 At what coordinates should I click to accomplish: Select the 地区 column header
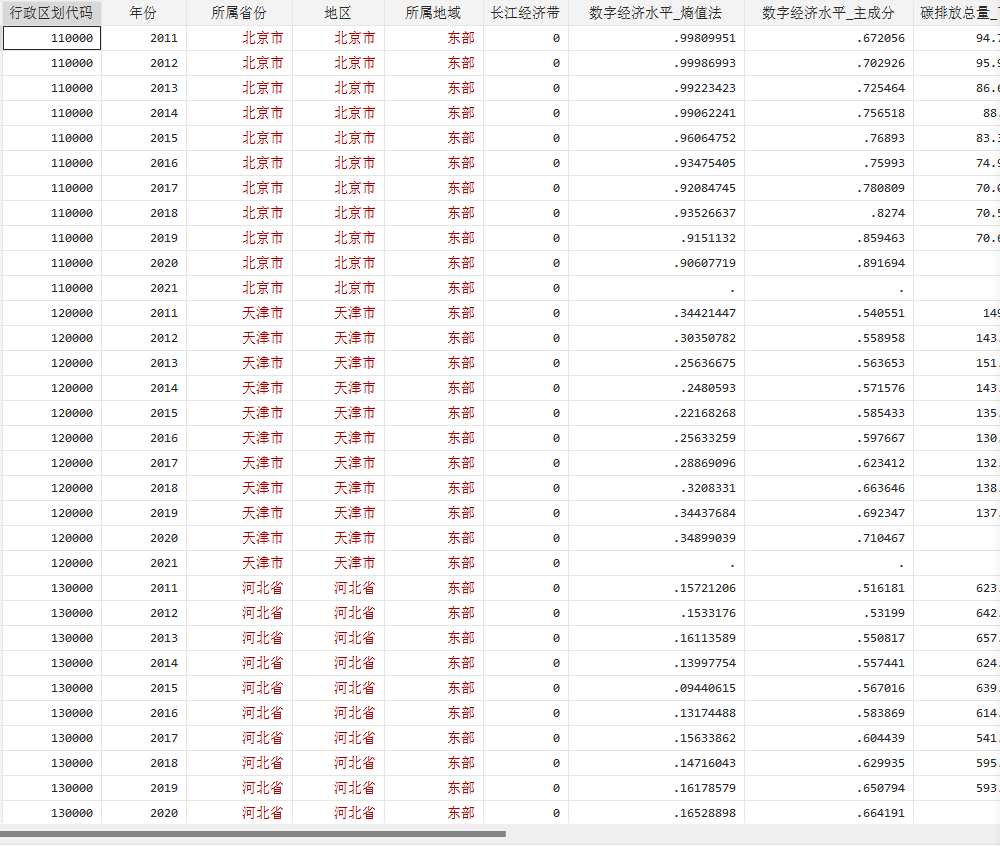338,13
